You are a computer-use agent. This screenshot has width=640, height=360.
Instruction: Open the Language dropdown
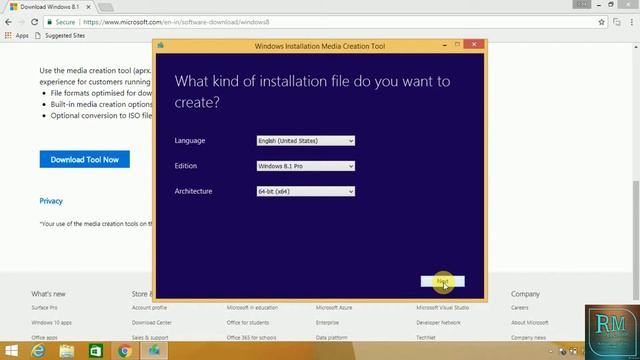306,141
